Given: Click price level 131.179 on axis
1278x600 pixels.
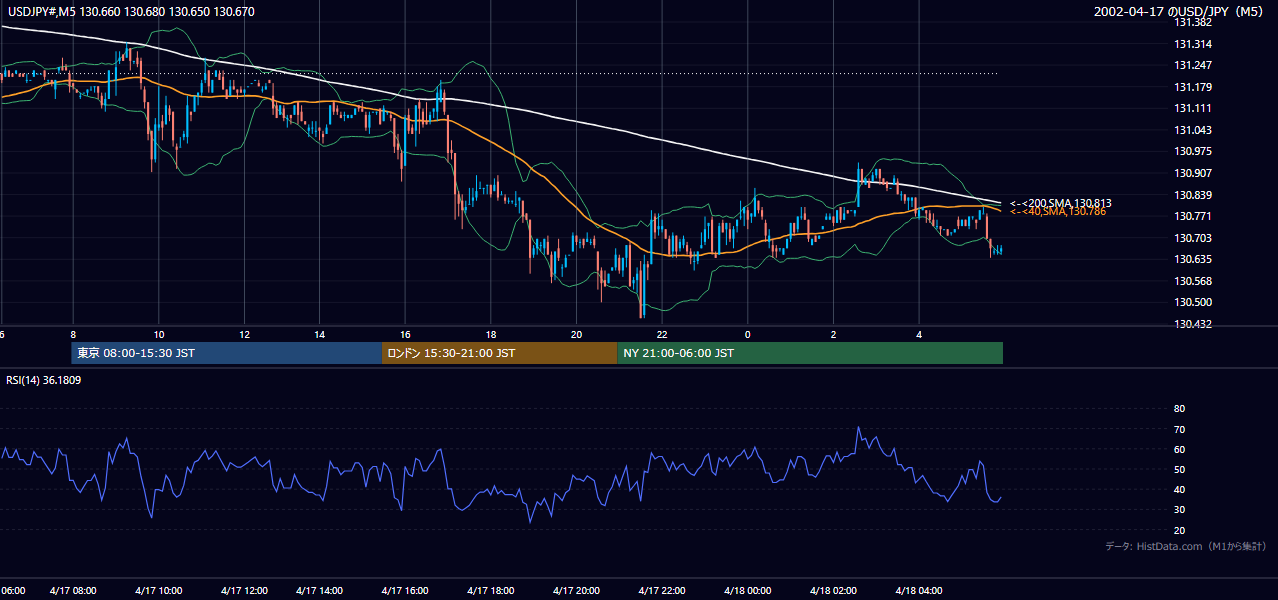Looking at the screenshot, I should pyautogui.click(x=1191, y=87).
